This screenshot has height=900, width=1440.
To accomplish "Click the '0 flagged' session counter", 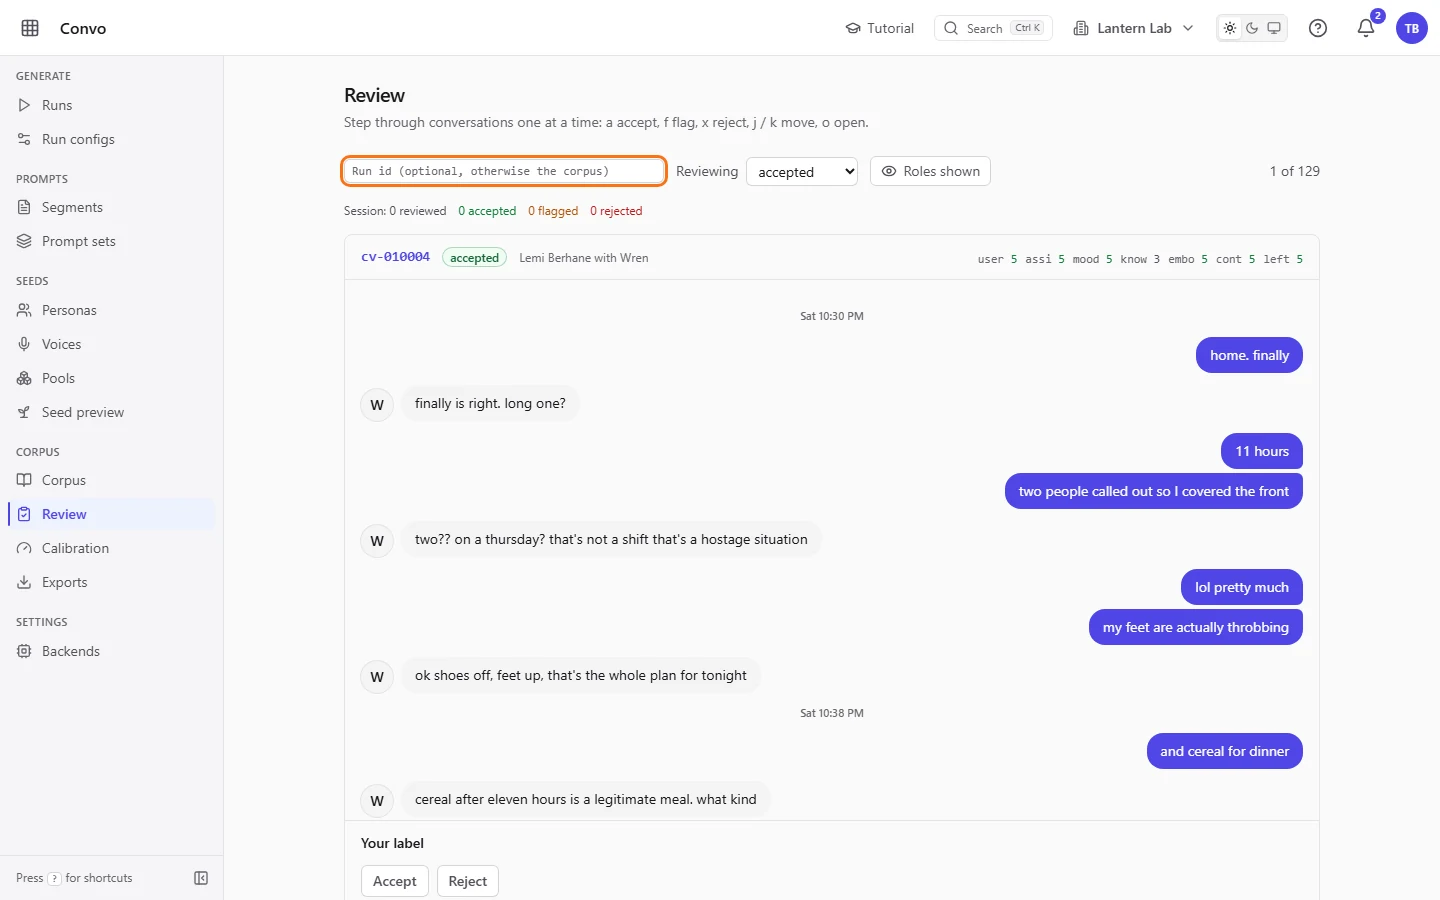I will 553,211.
